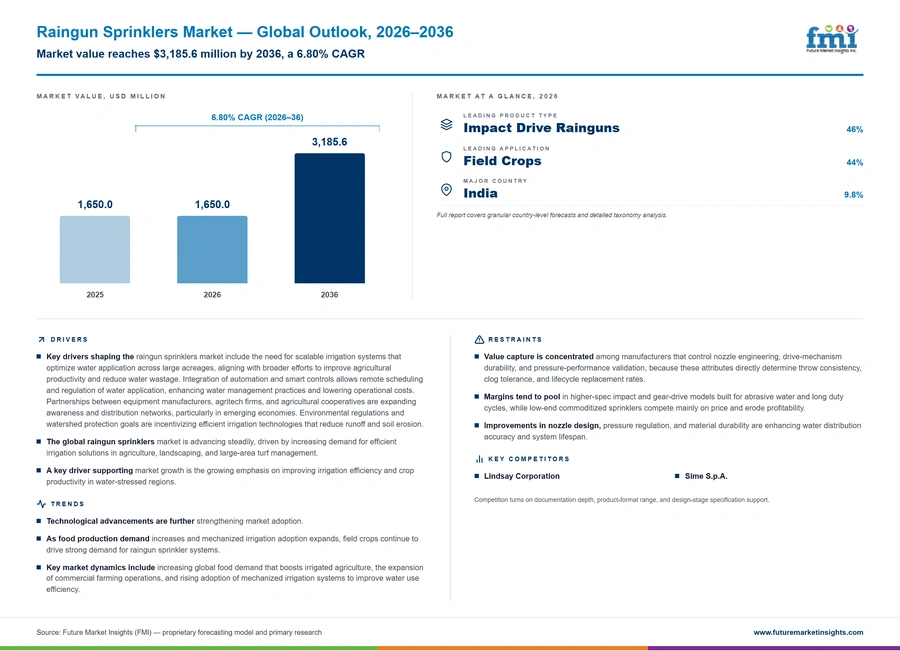Click the Trends section heading
This screenshot has width=900, height=651.
tap(67, 504)
